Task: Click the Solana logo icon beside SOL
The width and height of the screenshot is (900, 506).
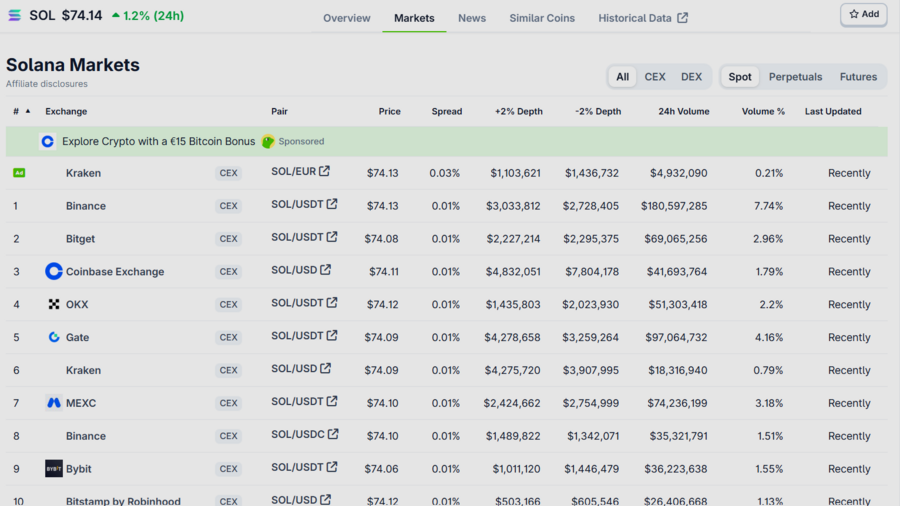Action: pyautogui.click(x=14, y=15)
